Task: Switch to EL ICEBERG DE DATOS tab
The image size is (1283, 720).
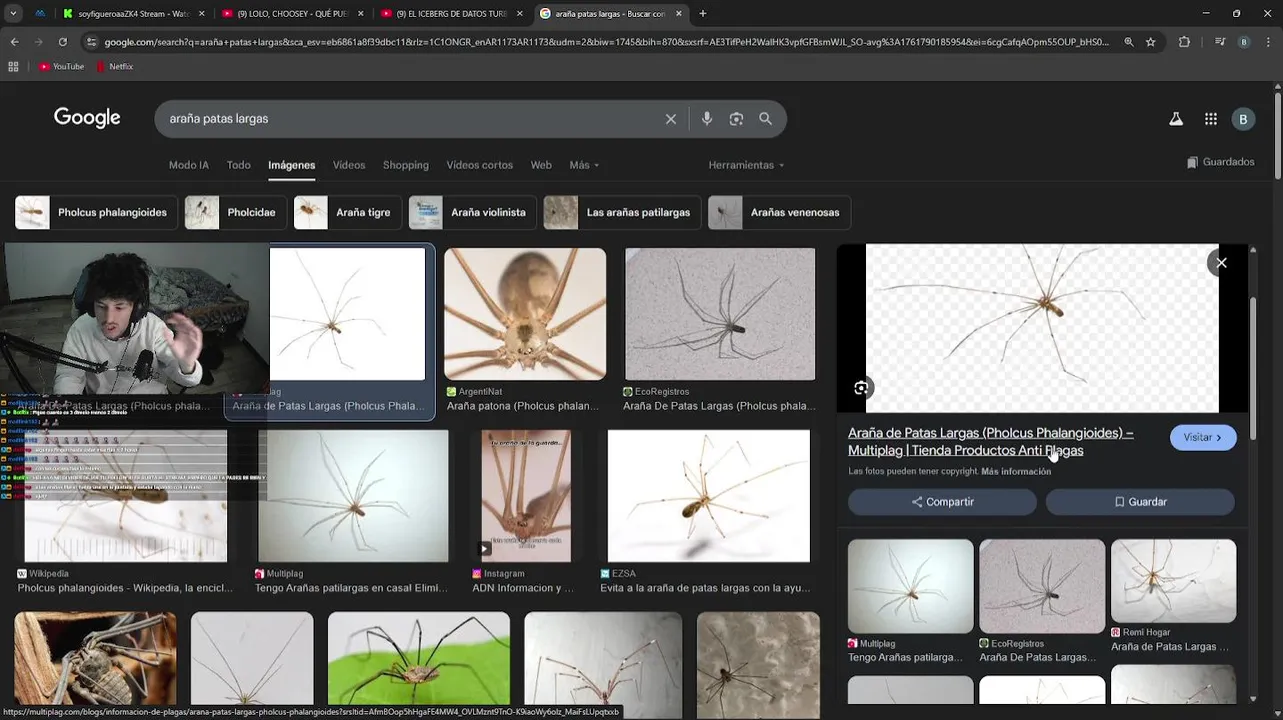Action: tap(452, 14)
